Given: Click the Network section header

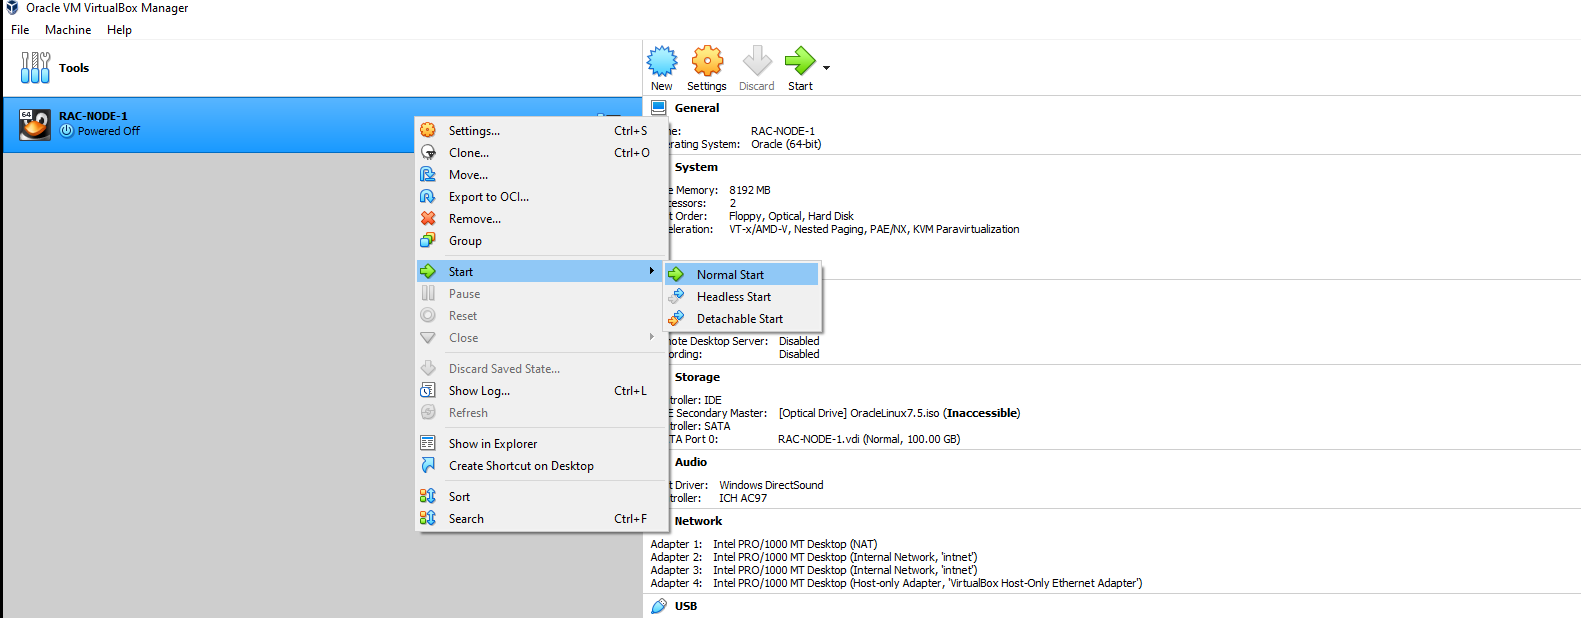Looking at the screenshot, I should click(698, 521).
